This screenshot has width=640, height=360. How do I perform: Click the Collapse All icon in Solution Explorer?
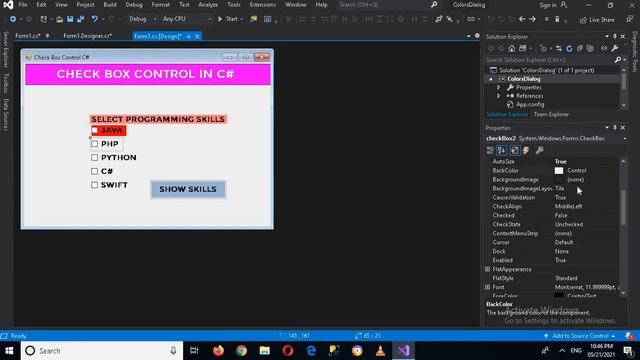pyautogui.click(x=580, y=49)
